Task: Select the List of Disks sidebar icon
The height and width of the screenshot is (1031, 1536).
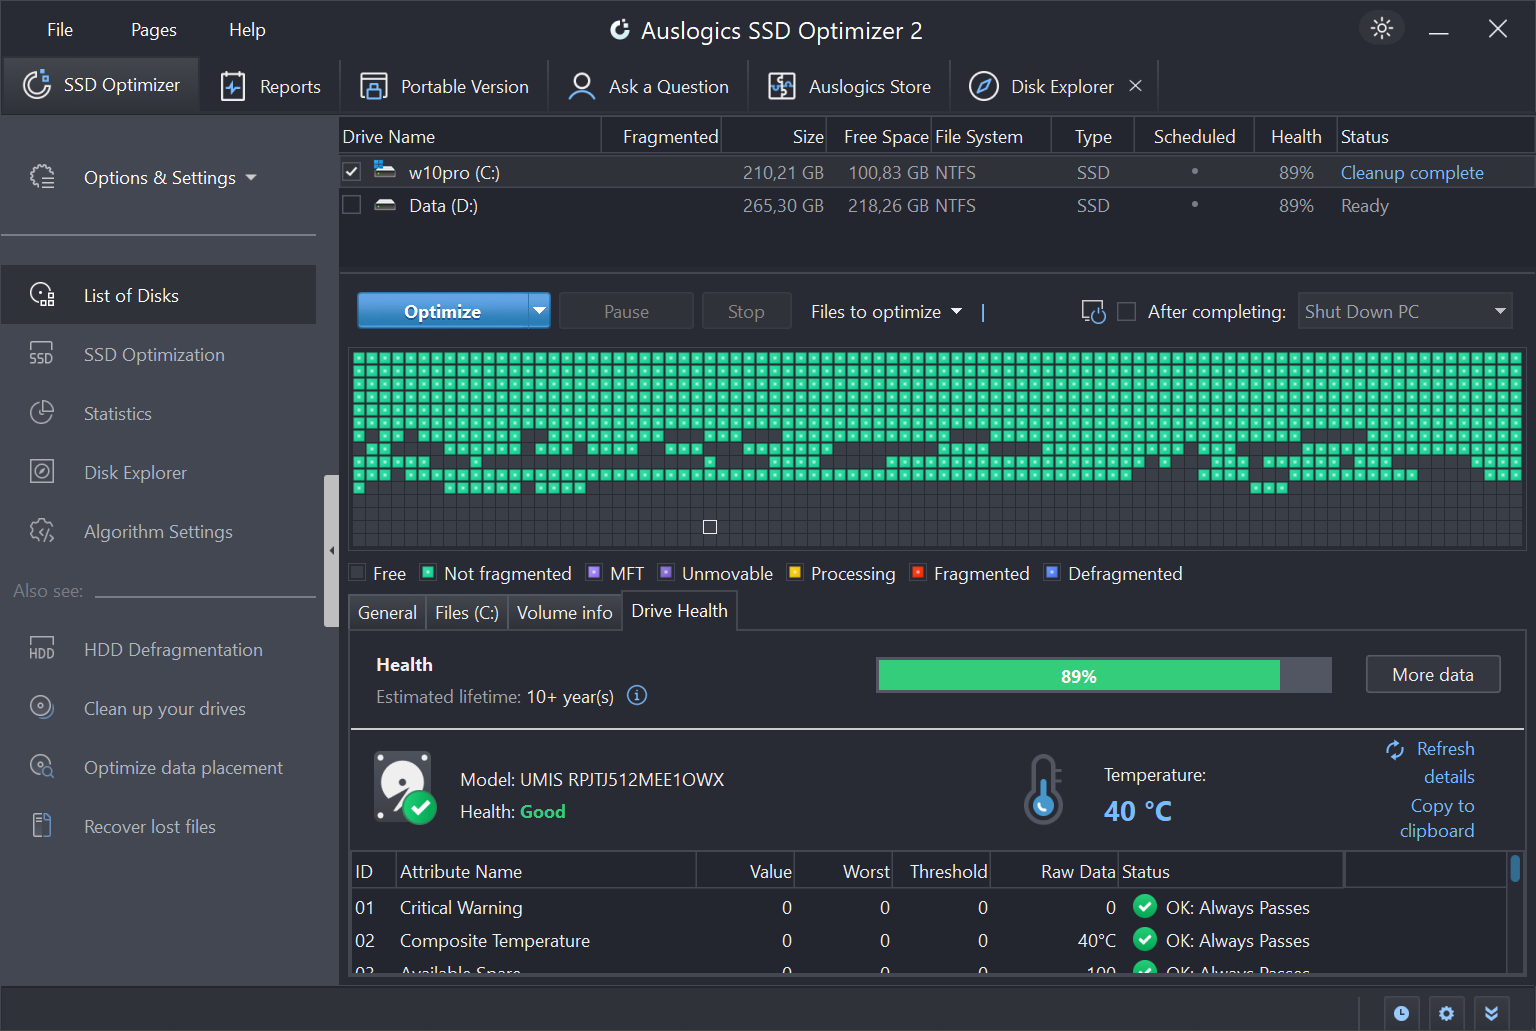Action: coord(42,294)
